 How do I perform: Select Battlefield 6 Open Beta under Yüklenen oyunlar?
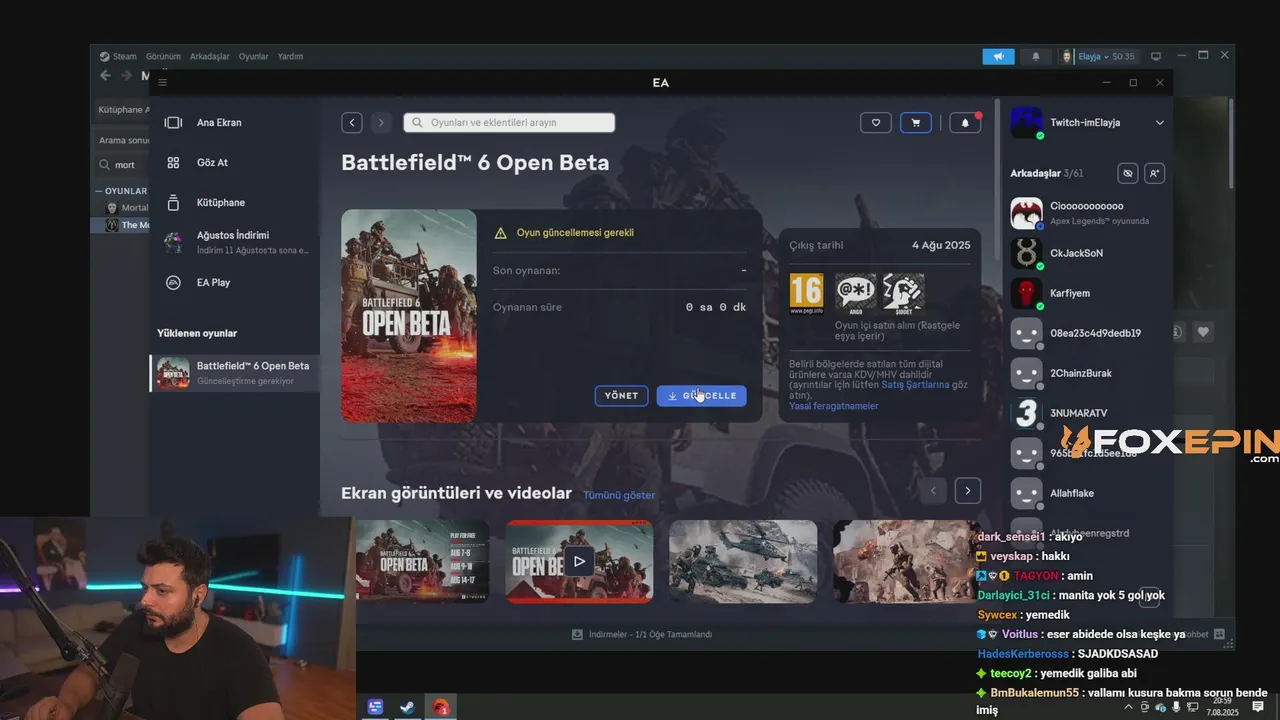235,373
